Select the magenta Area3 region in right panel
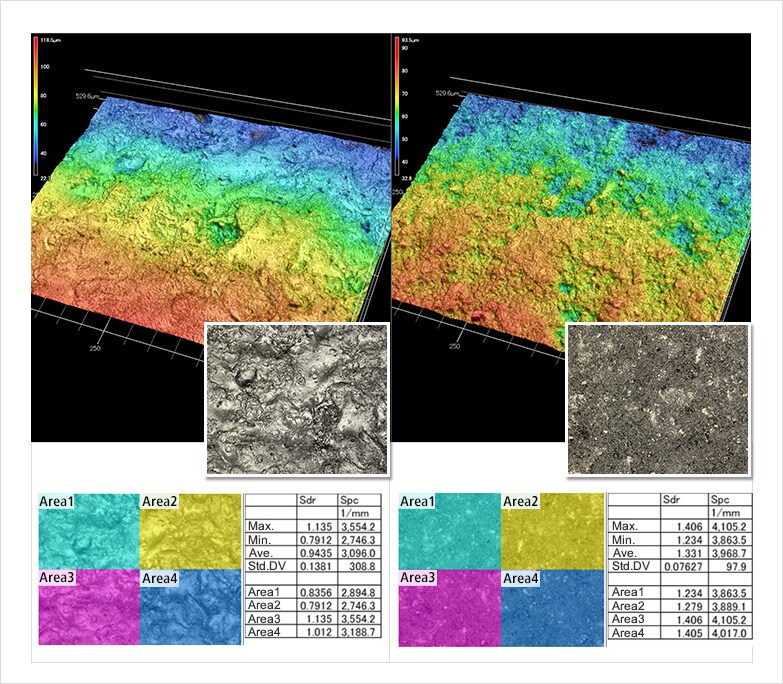The image size is (783, 684). (449, 608)
